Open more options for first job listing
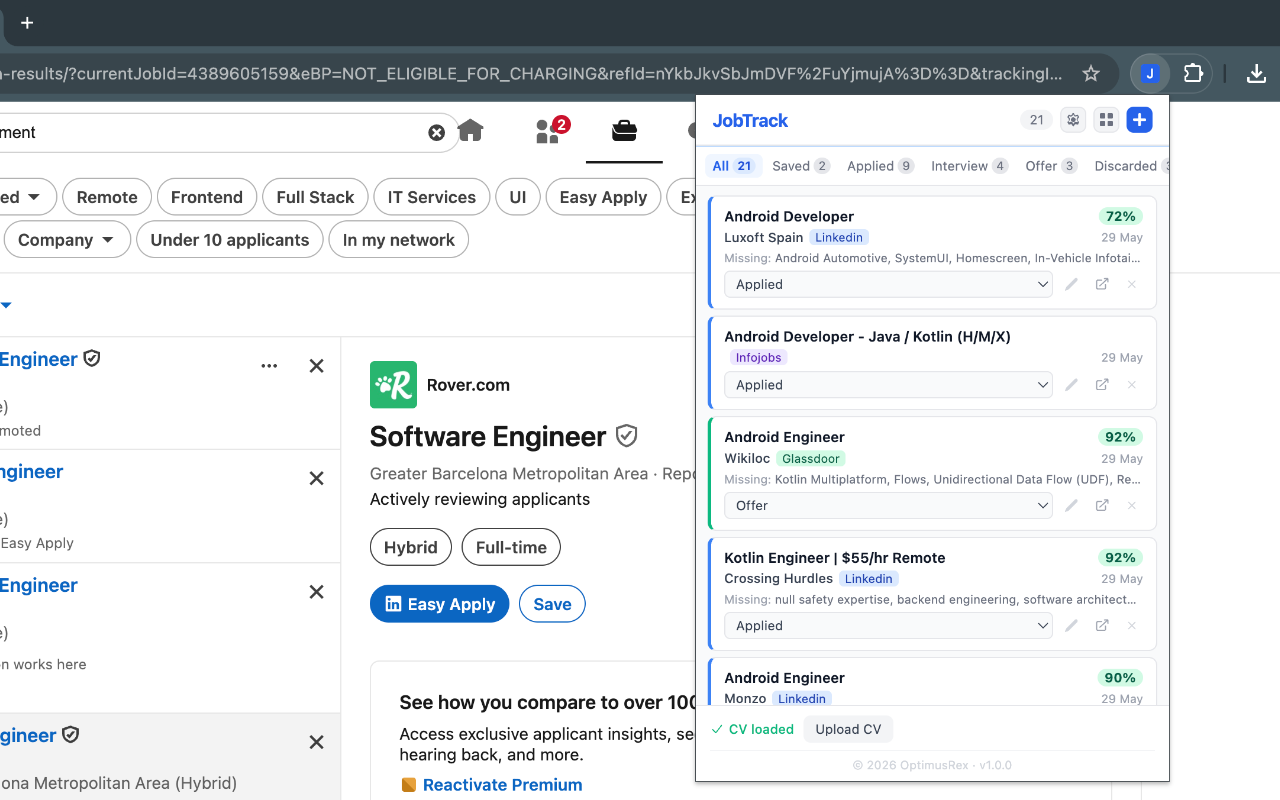1280x800 pixels. point(269,366)
